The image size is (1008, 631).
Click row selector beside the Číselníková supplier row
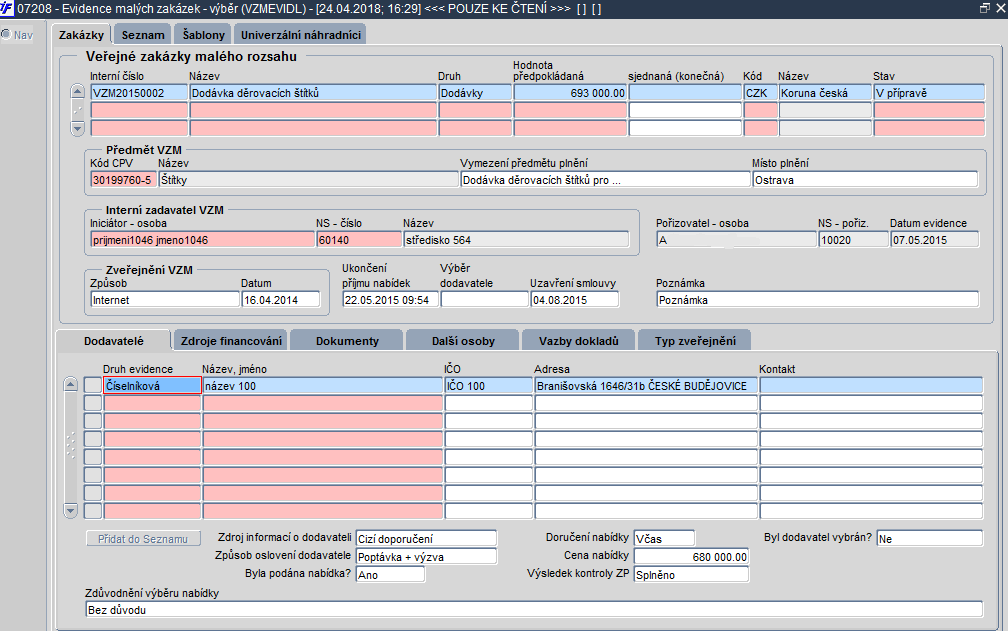click(93, 385)
